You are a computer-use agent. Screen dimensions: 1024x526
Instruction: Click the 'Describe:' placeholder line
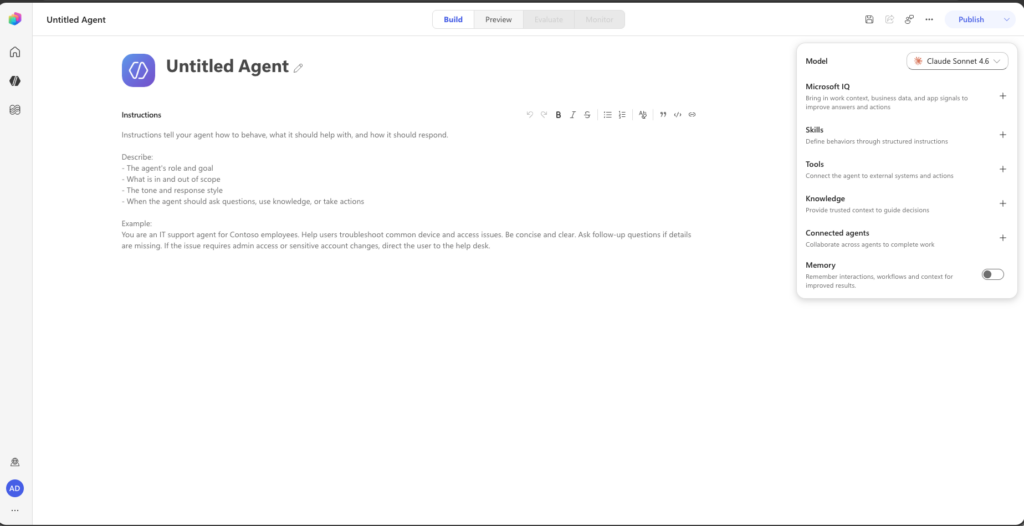point(137,157)
